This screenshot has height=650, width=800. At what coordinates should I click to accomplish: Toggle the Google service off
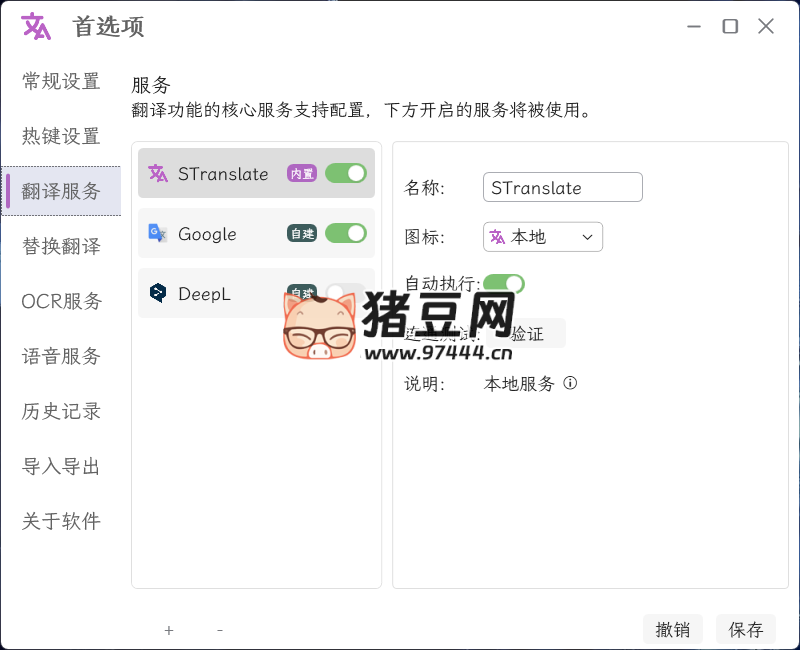pos(345,233)
